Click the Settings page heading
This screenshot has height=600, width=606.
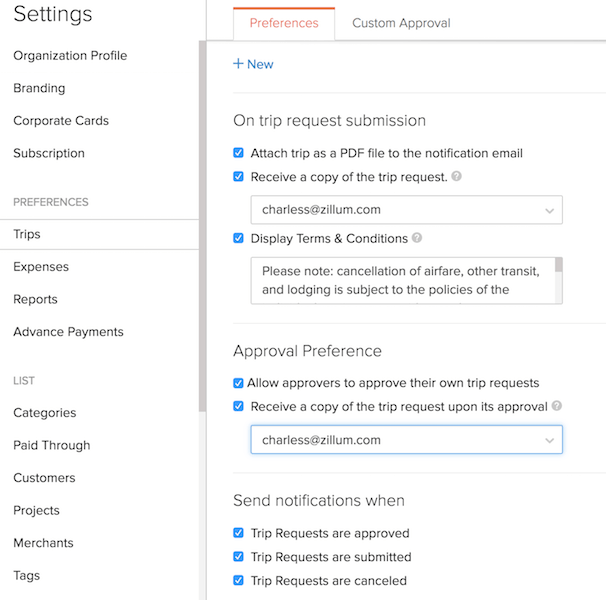point(53,14)
